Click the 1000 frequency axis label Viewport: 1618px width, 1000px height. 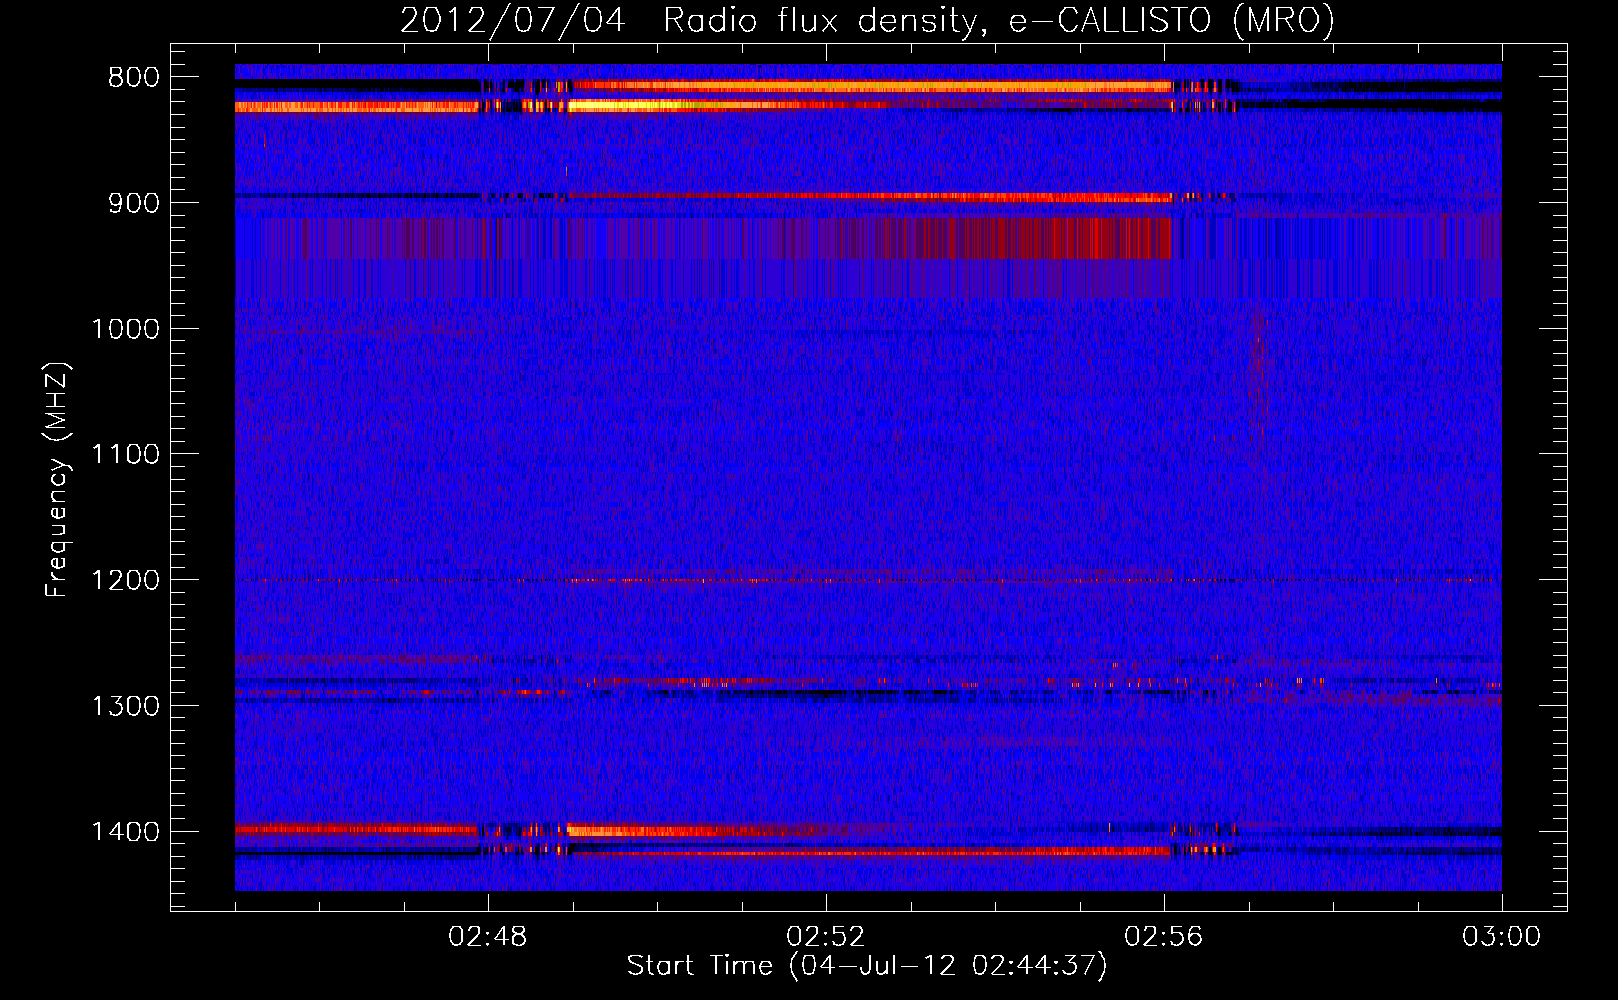125,329
